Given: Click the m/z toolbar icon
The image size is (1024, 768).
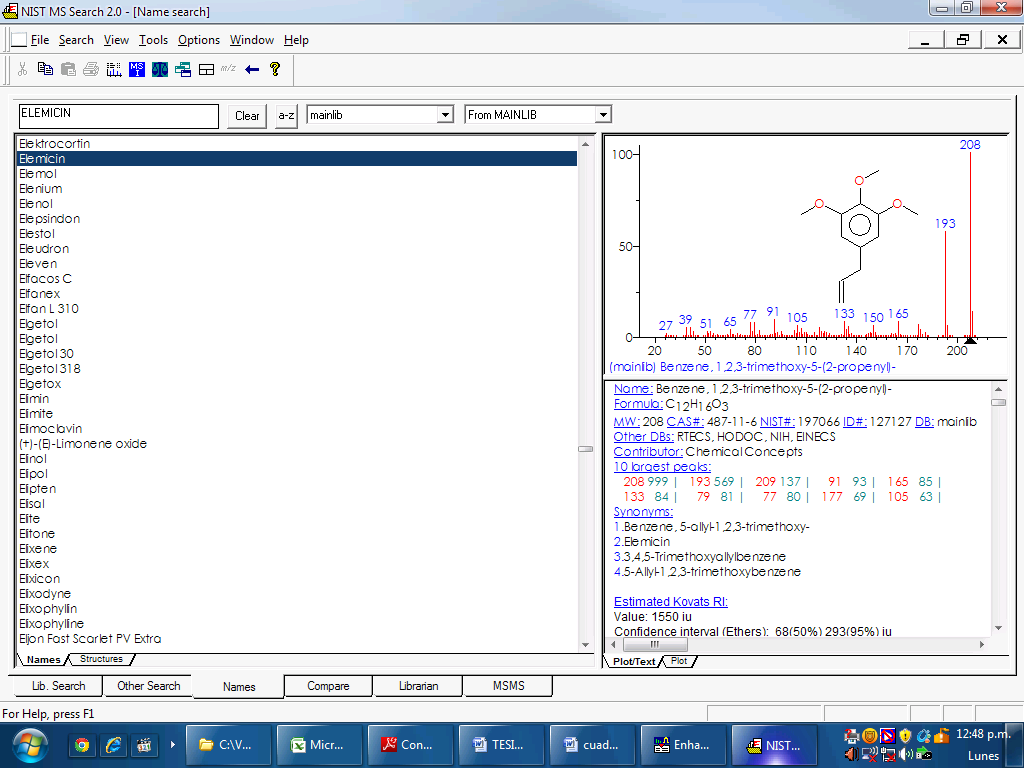Looking at the screenshot, I should [228, 69].
